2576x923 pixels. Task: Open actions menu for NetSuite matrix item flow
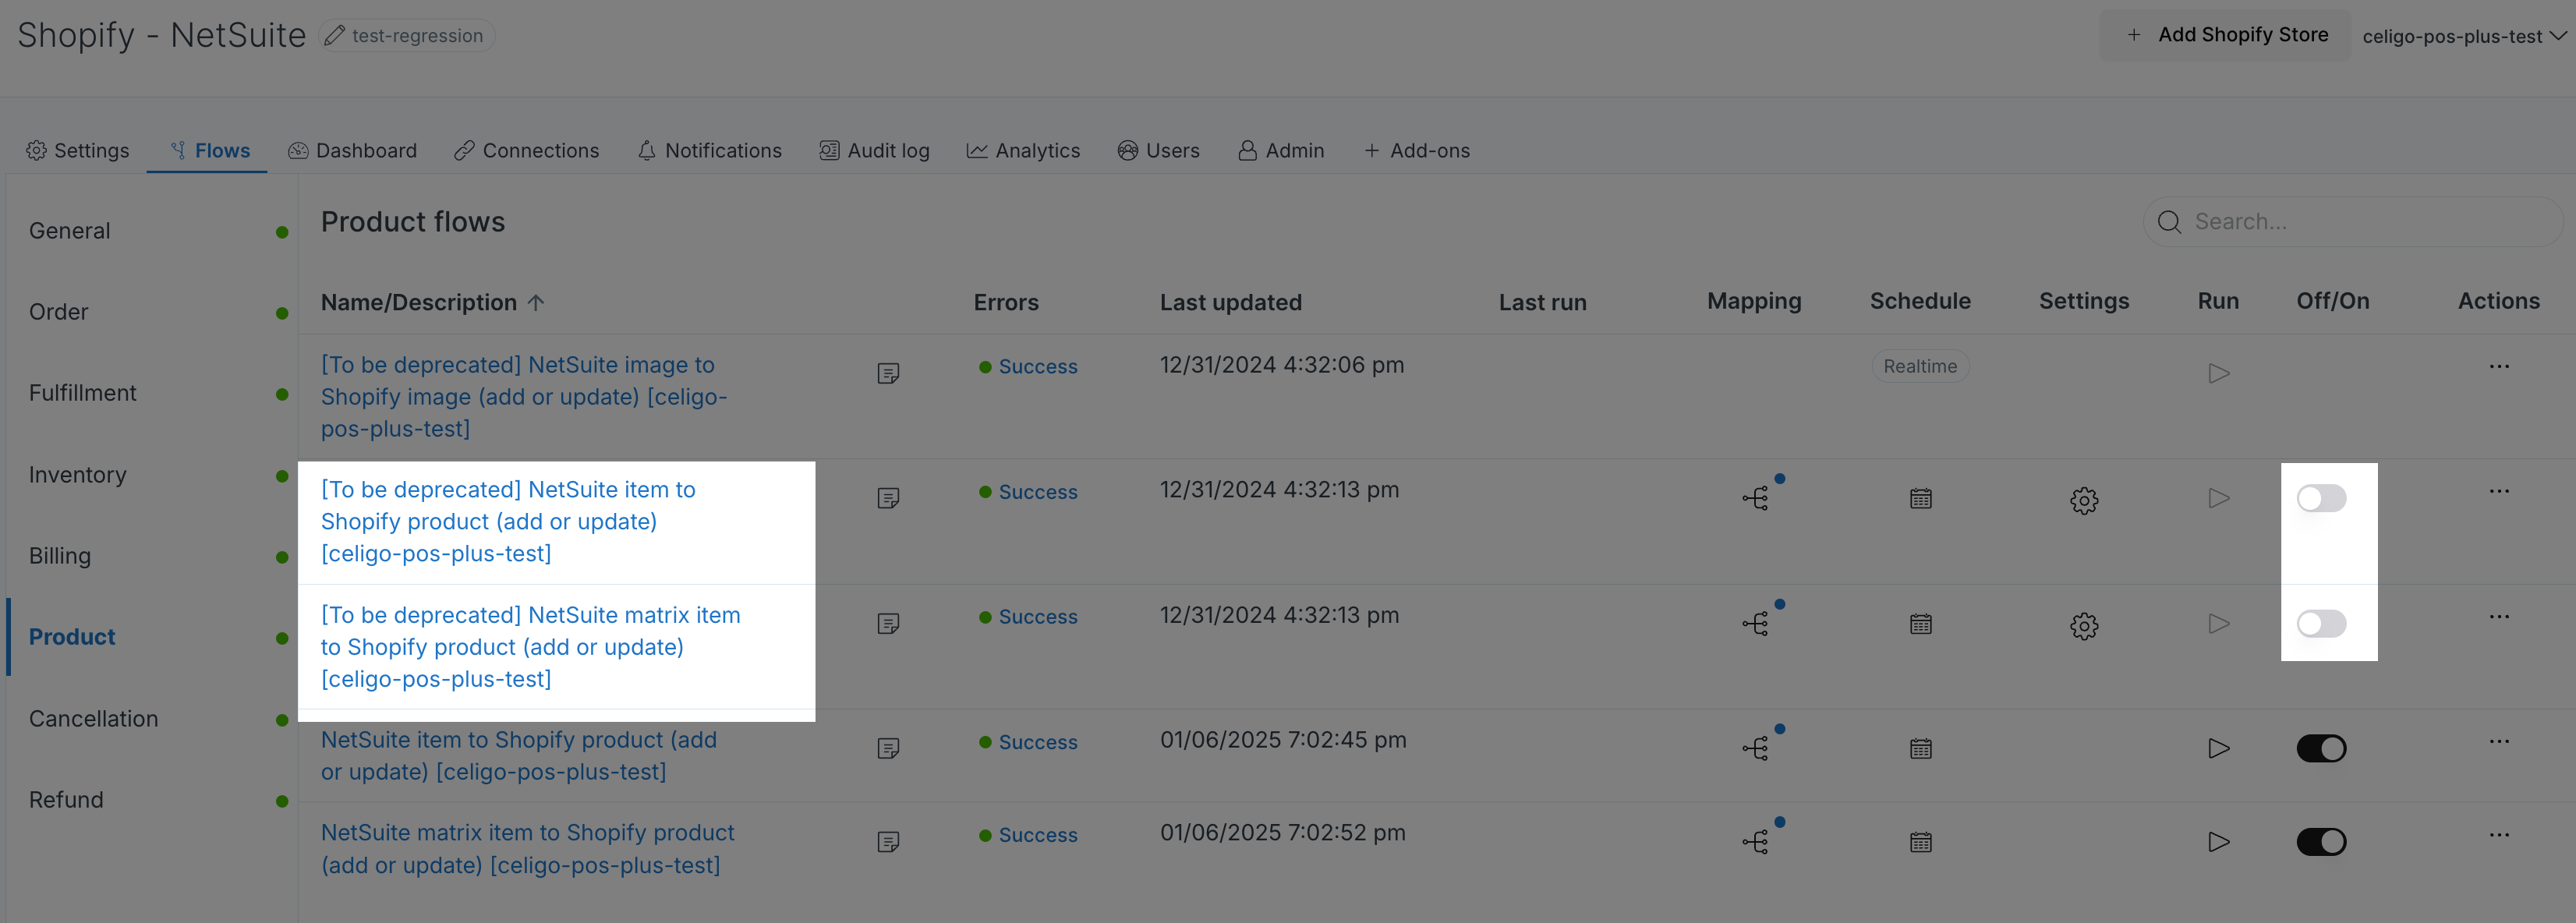(x=2499, y=835)
